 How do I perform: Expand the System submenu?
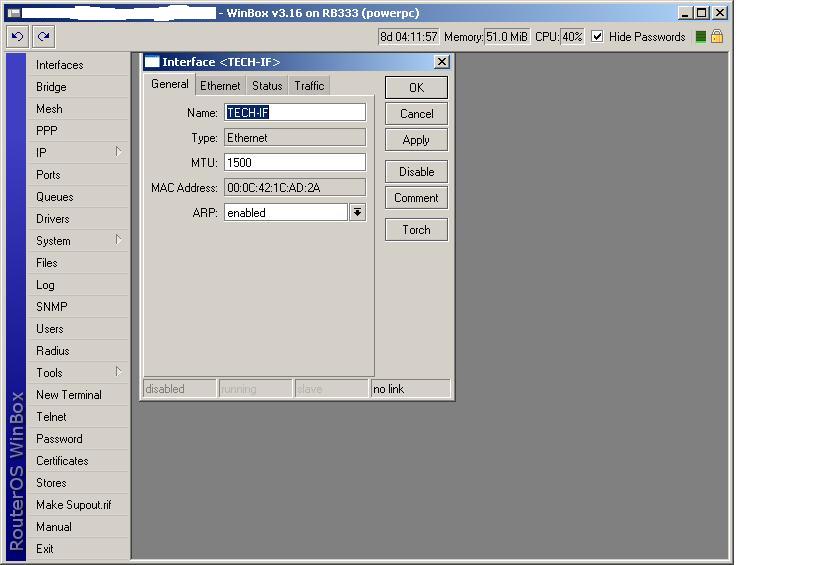pyautogui.click(x=118, y=239)
